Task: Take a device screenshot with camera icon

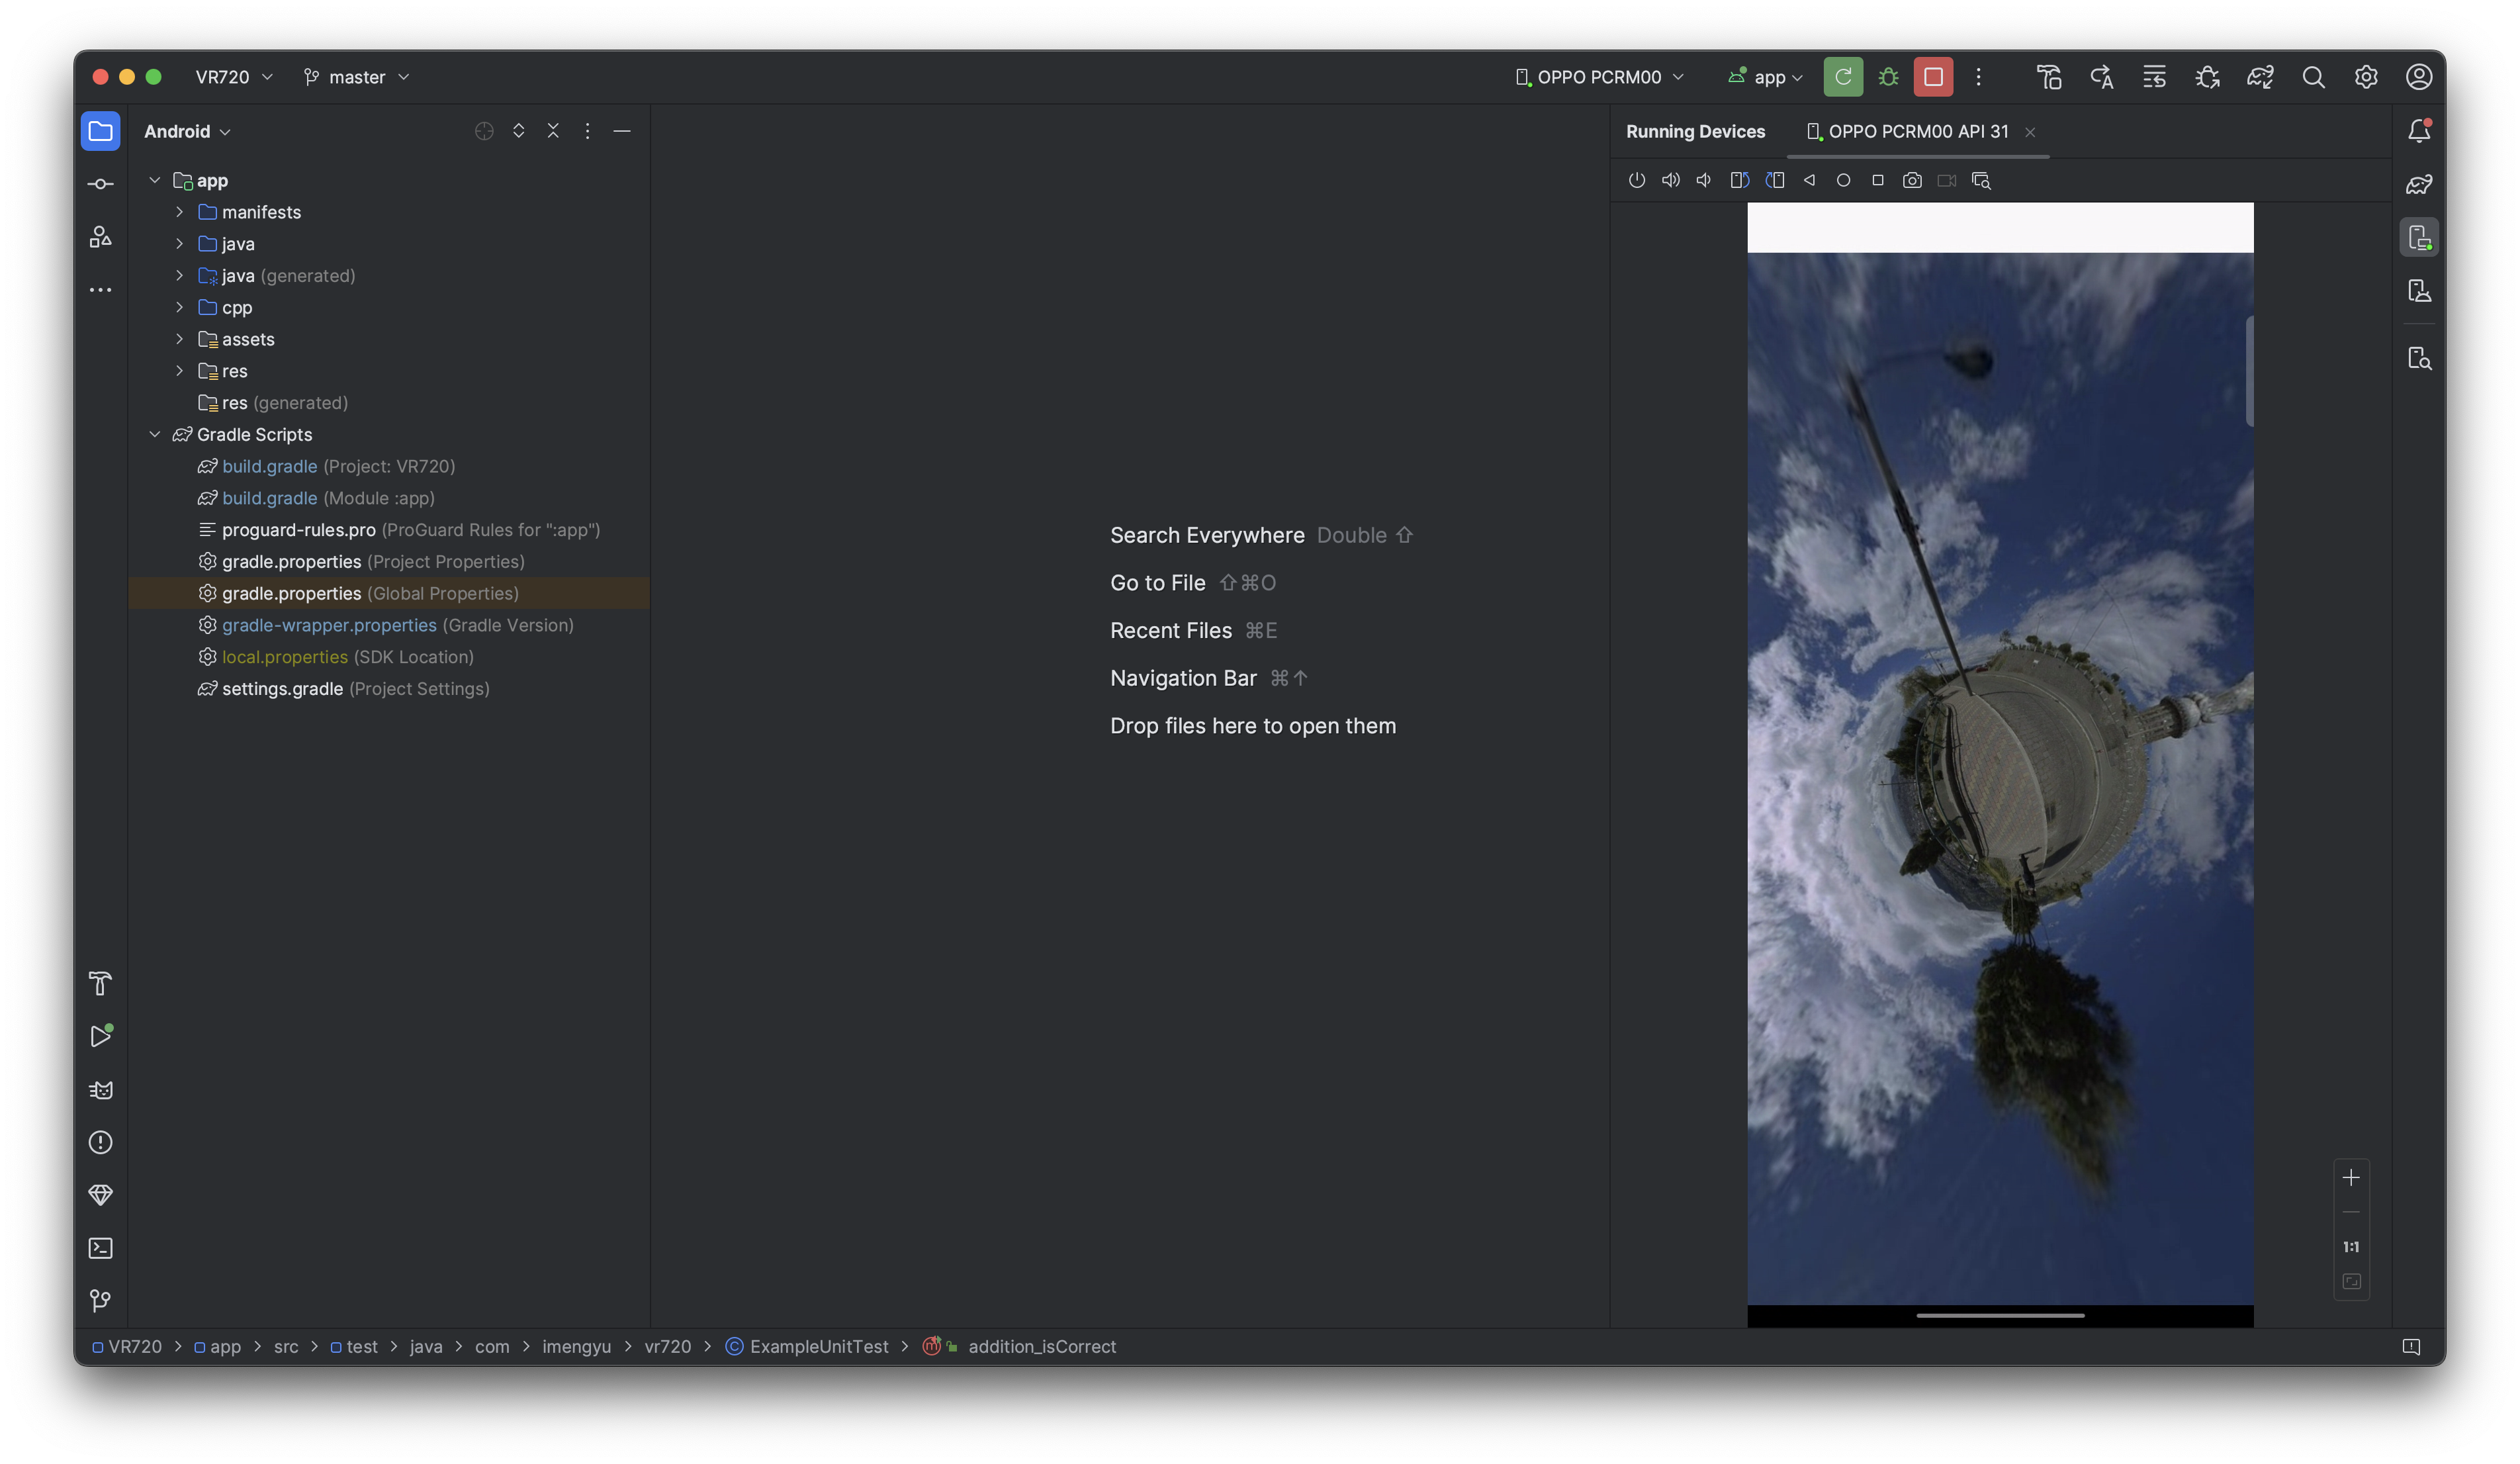Action: pos(1911,180)
